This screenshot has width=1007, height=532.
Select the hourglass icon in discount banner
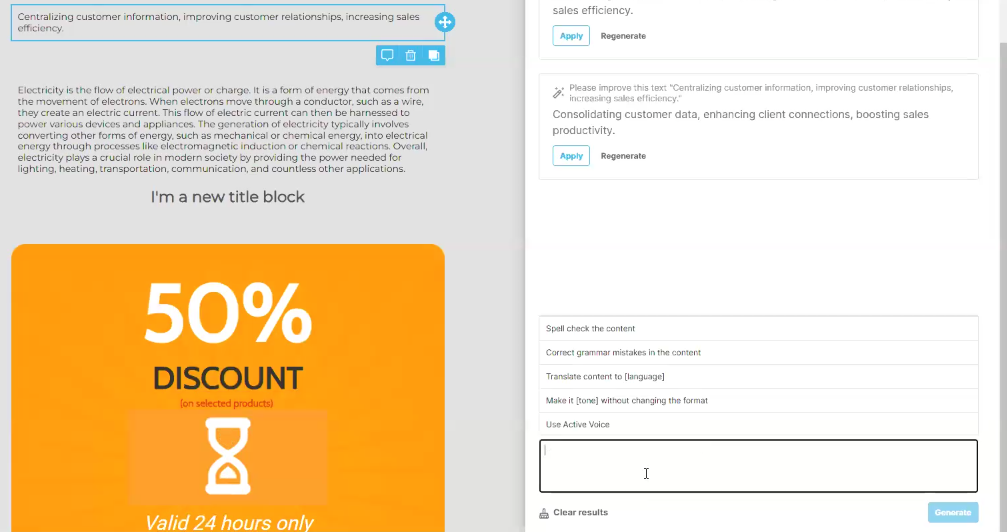point(228,456)
